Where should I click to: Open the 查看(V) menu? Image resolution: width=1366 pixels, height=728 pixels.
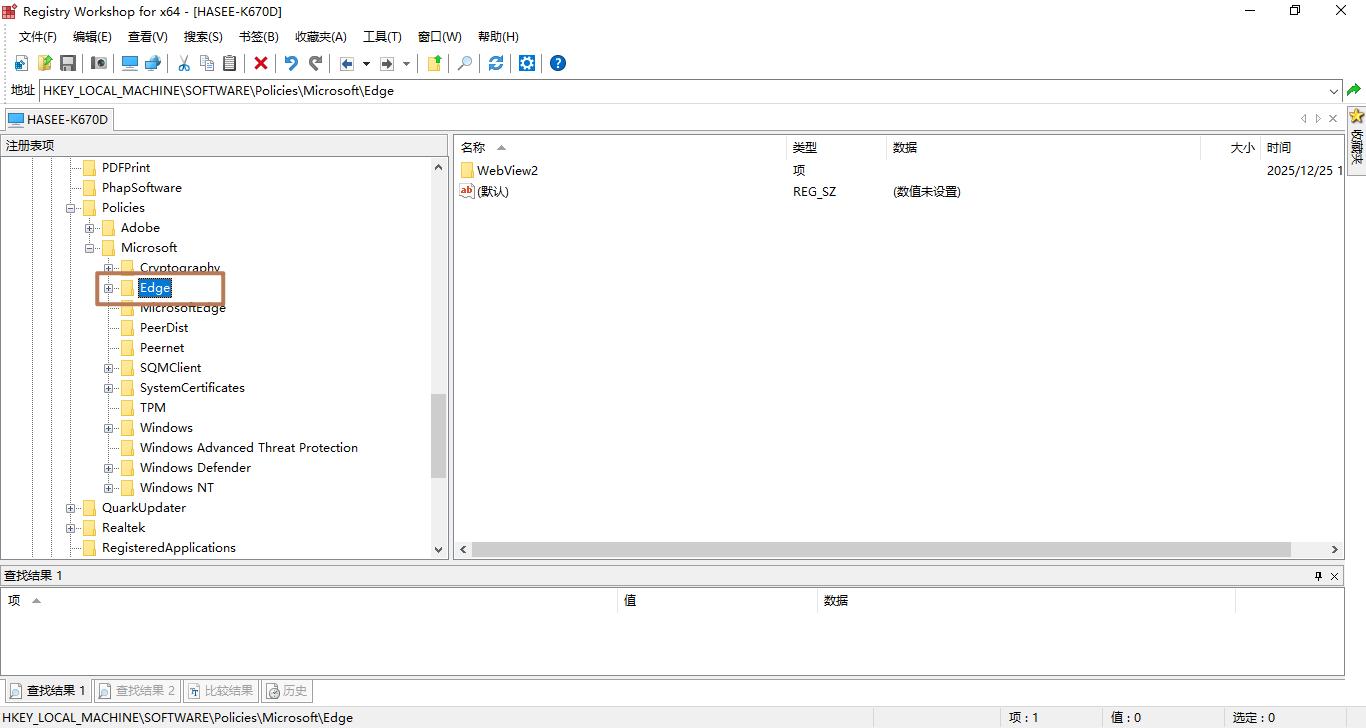click(x=148, y=37)
